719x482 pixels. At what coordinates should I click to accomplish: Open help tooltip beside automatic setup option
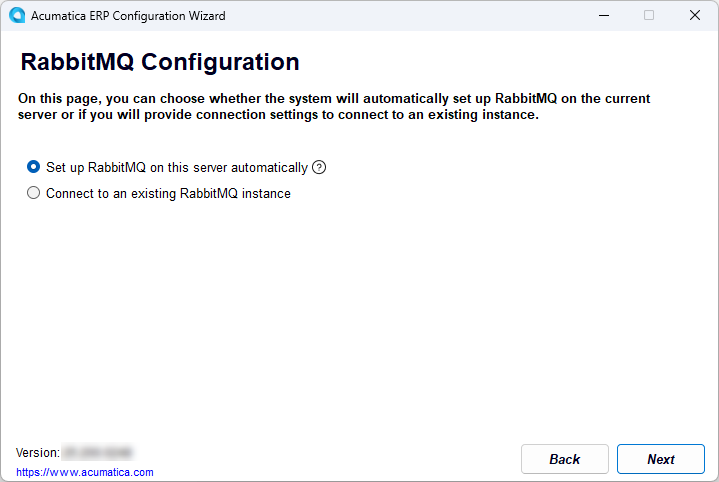point(319,167)
